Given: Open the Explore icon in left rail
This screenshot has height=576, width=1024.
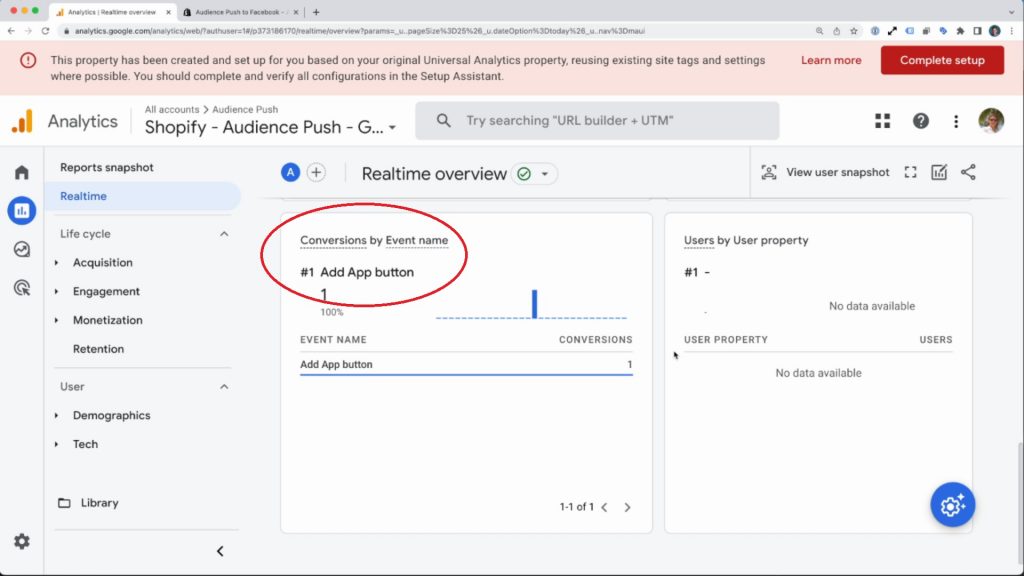Looking at the screenshot, I should (x=22, y=249).
